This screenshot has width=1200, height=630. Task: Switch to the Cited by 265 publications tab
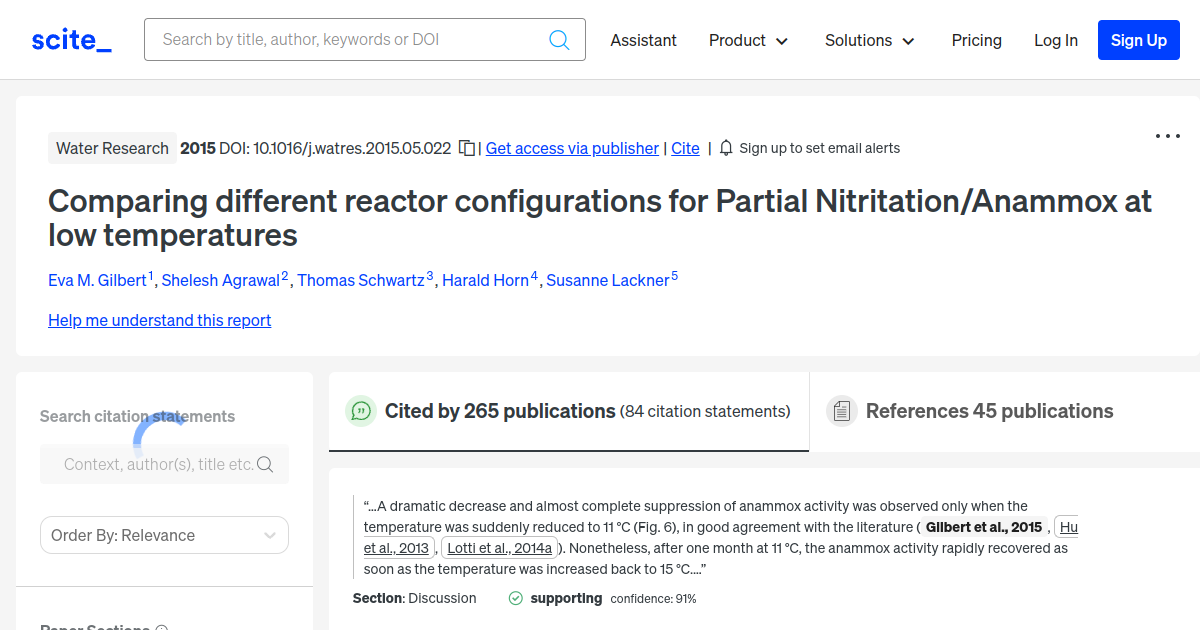(568, 411)
